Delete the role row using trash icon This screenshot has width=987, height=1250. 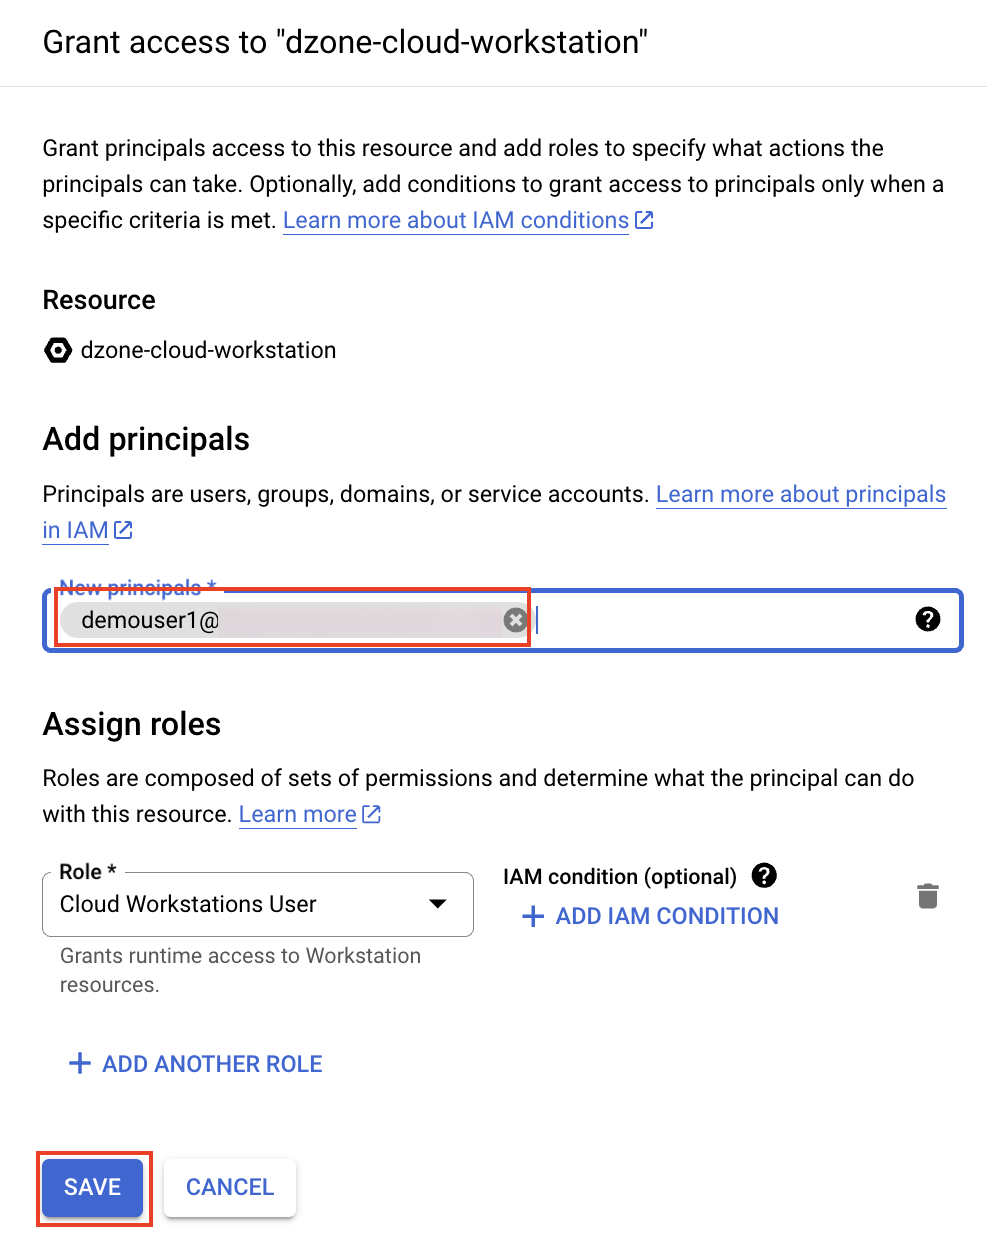[928, 896]
